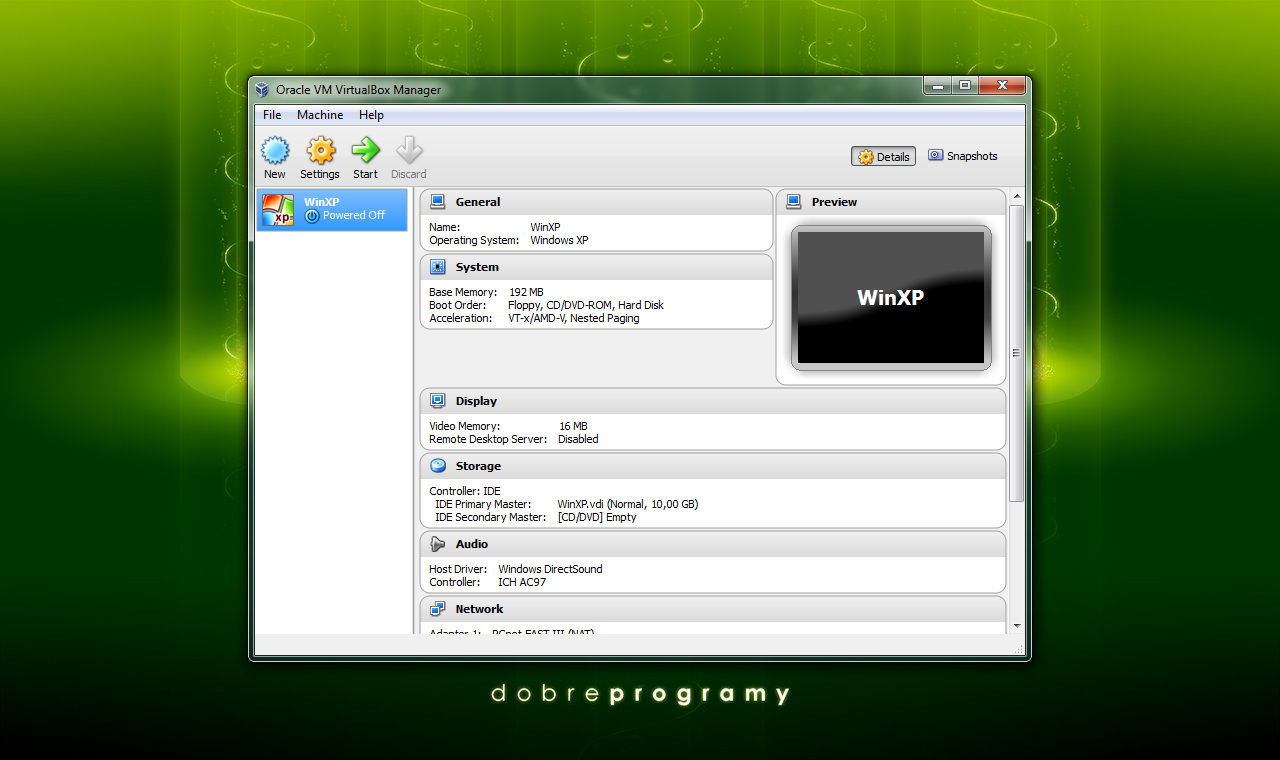
Task: Click the System section chip icon
Action: [437, 267]
